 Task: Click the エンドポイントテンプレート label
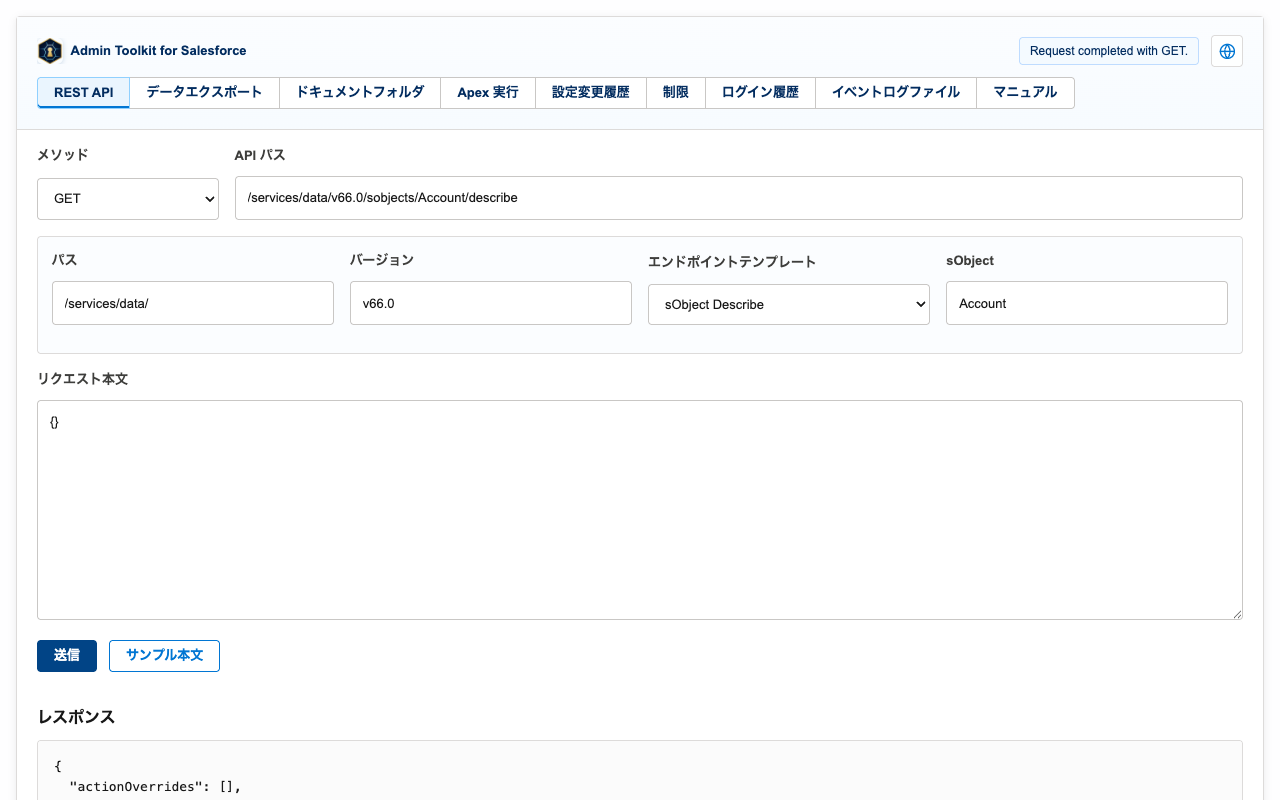(732, 262)
